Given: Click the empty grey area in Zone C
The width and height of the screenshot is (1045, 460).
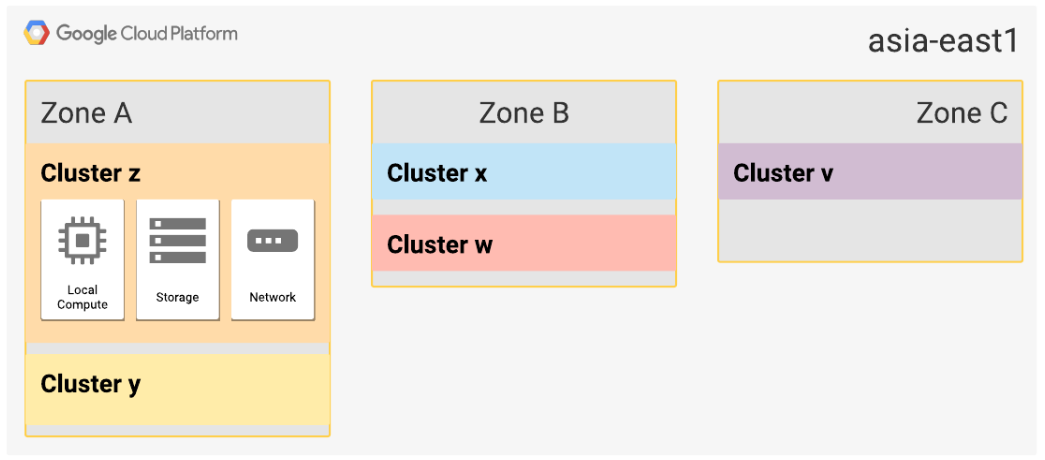Looking at the screenshot, I should (x=870, y=230).
